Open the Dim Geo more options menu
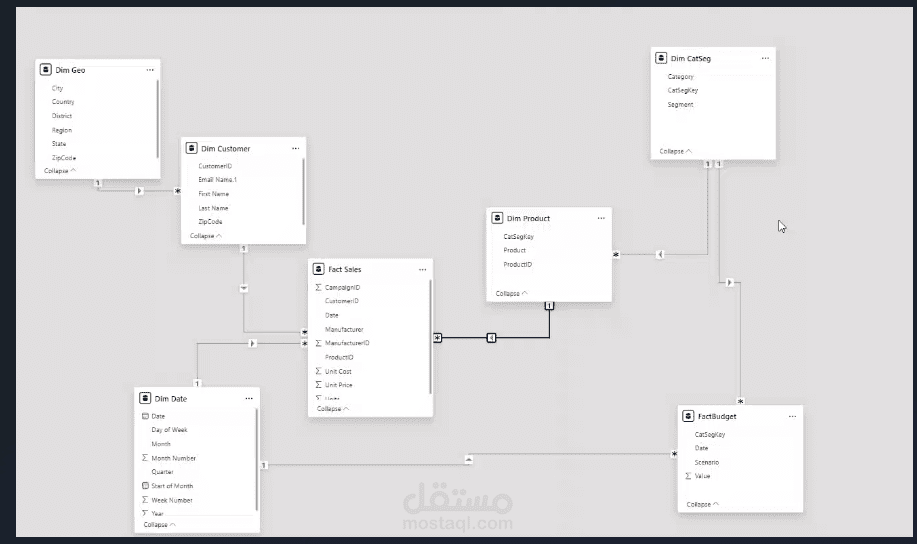The width and height of the screenshot is (917, 544). [150, 70]
